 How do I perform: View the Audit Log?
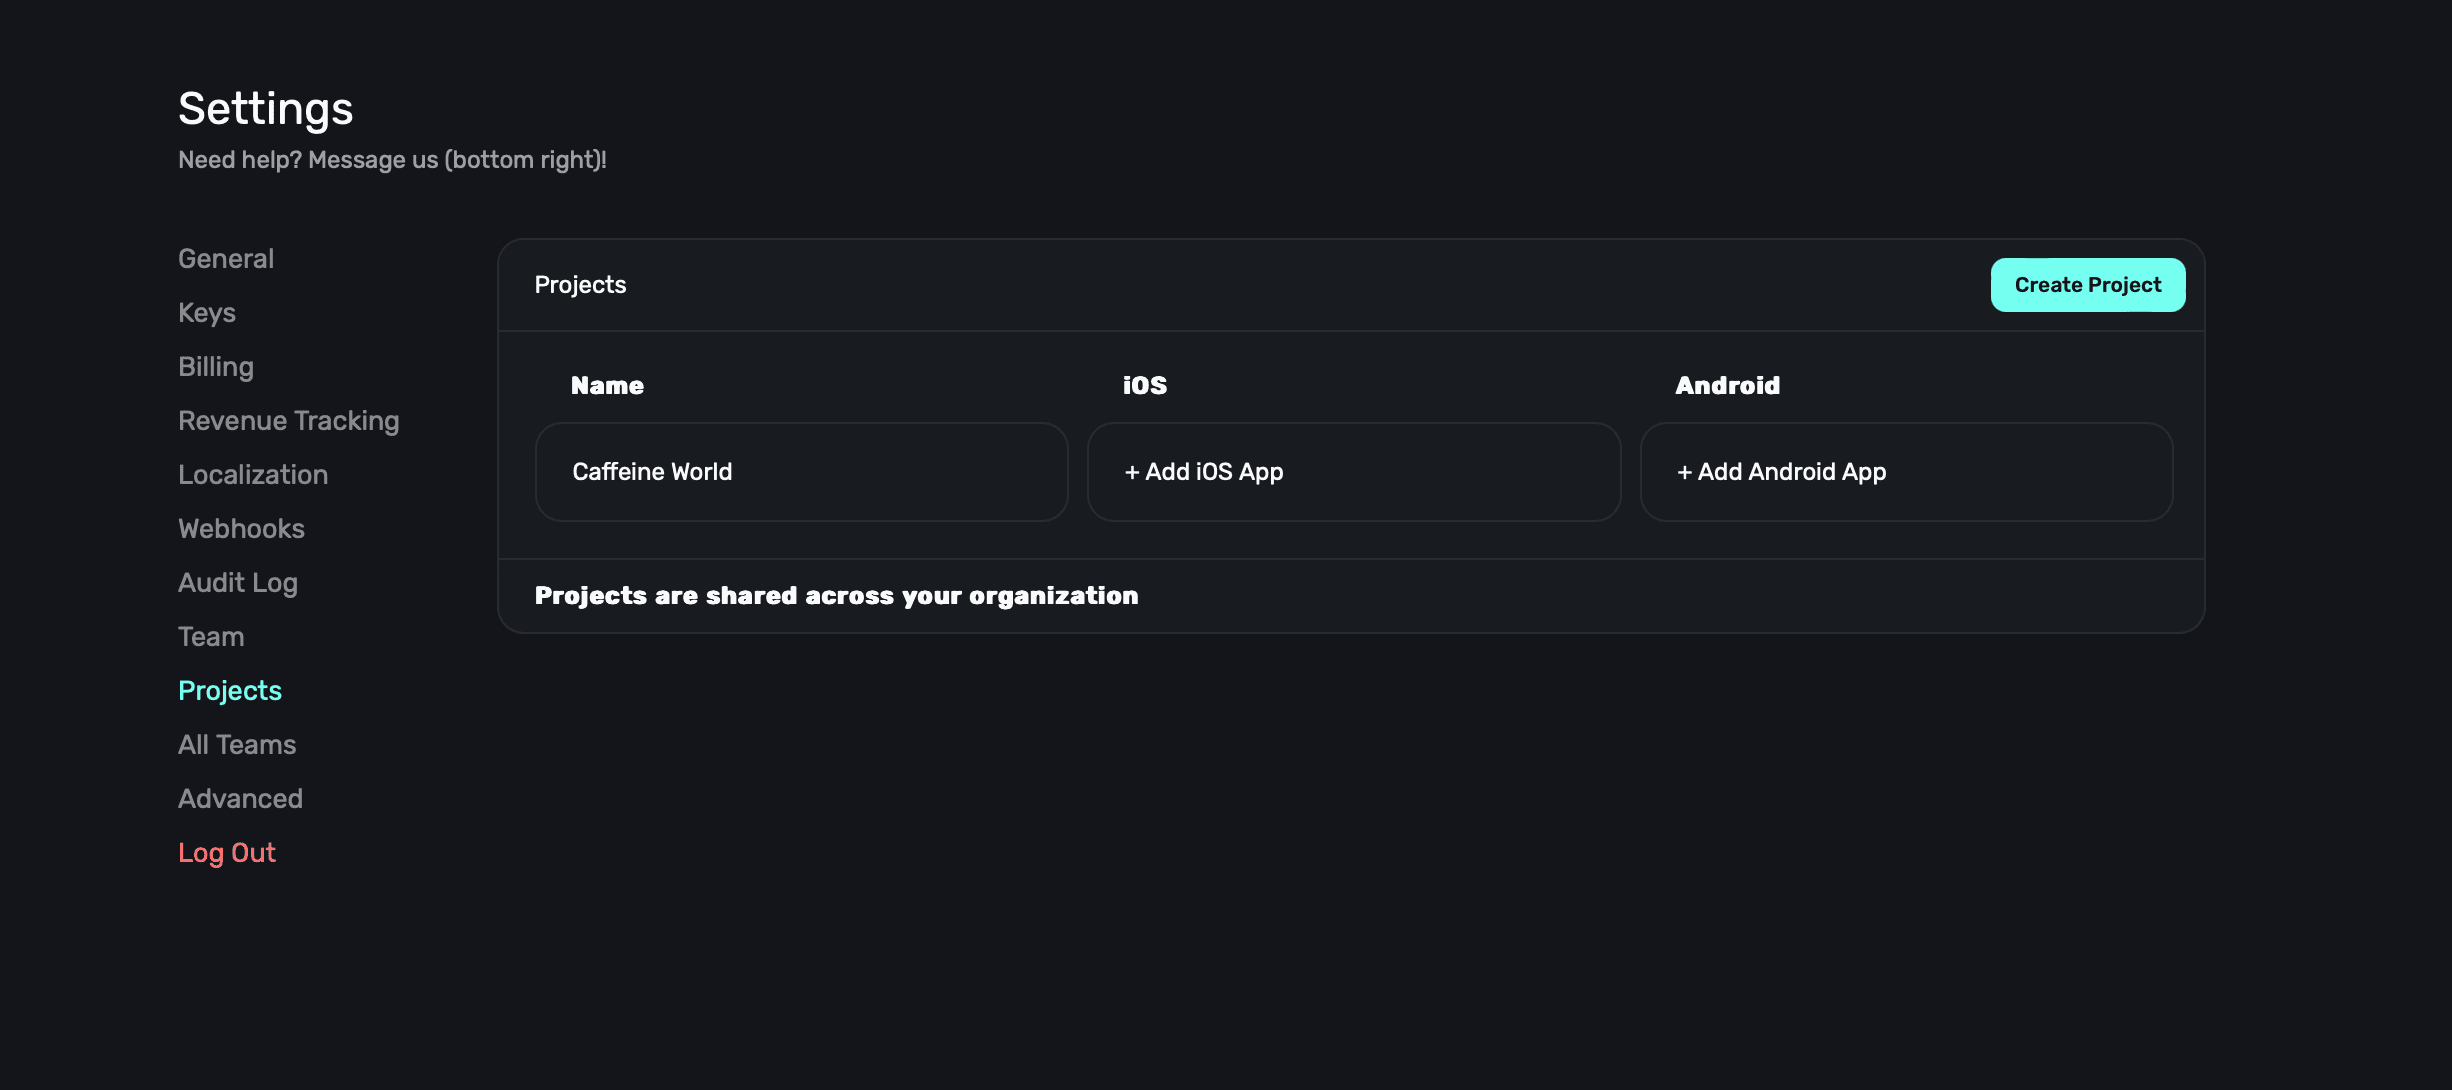pyautogui.click(x=238, y=583)
